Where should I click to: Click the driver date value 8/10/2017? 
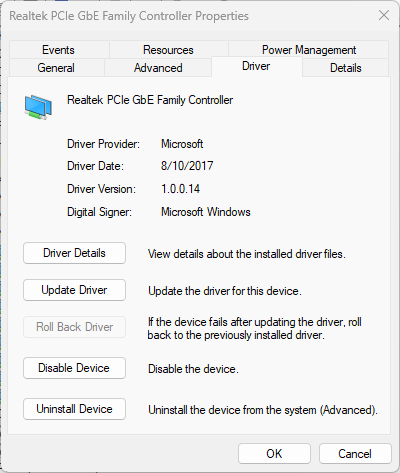point(187,166)
